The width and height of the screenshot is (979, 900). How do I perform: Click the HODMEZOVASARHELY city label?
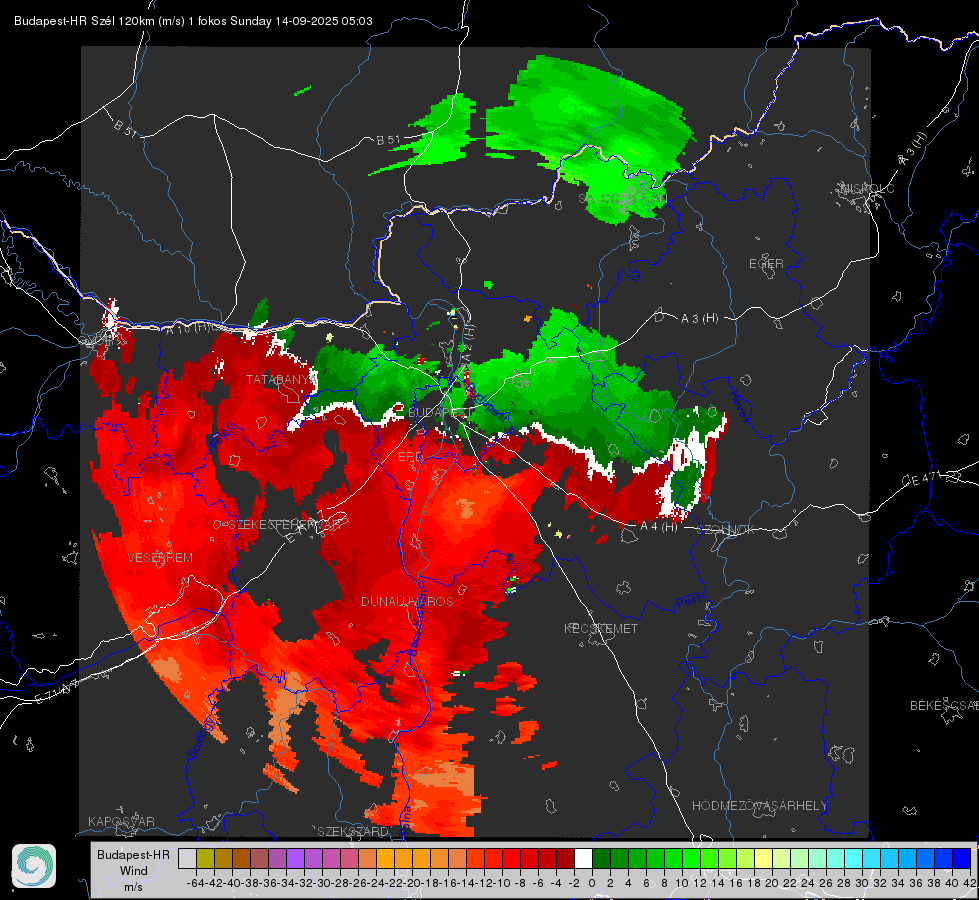[759, 806]
